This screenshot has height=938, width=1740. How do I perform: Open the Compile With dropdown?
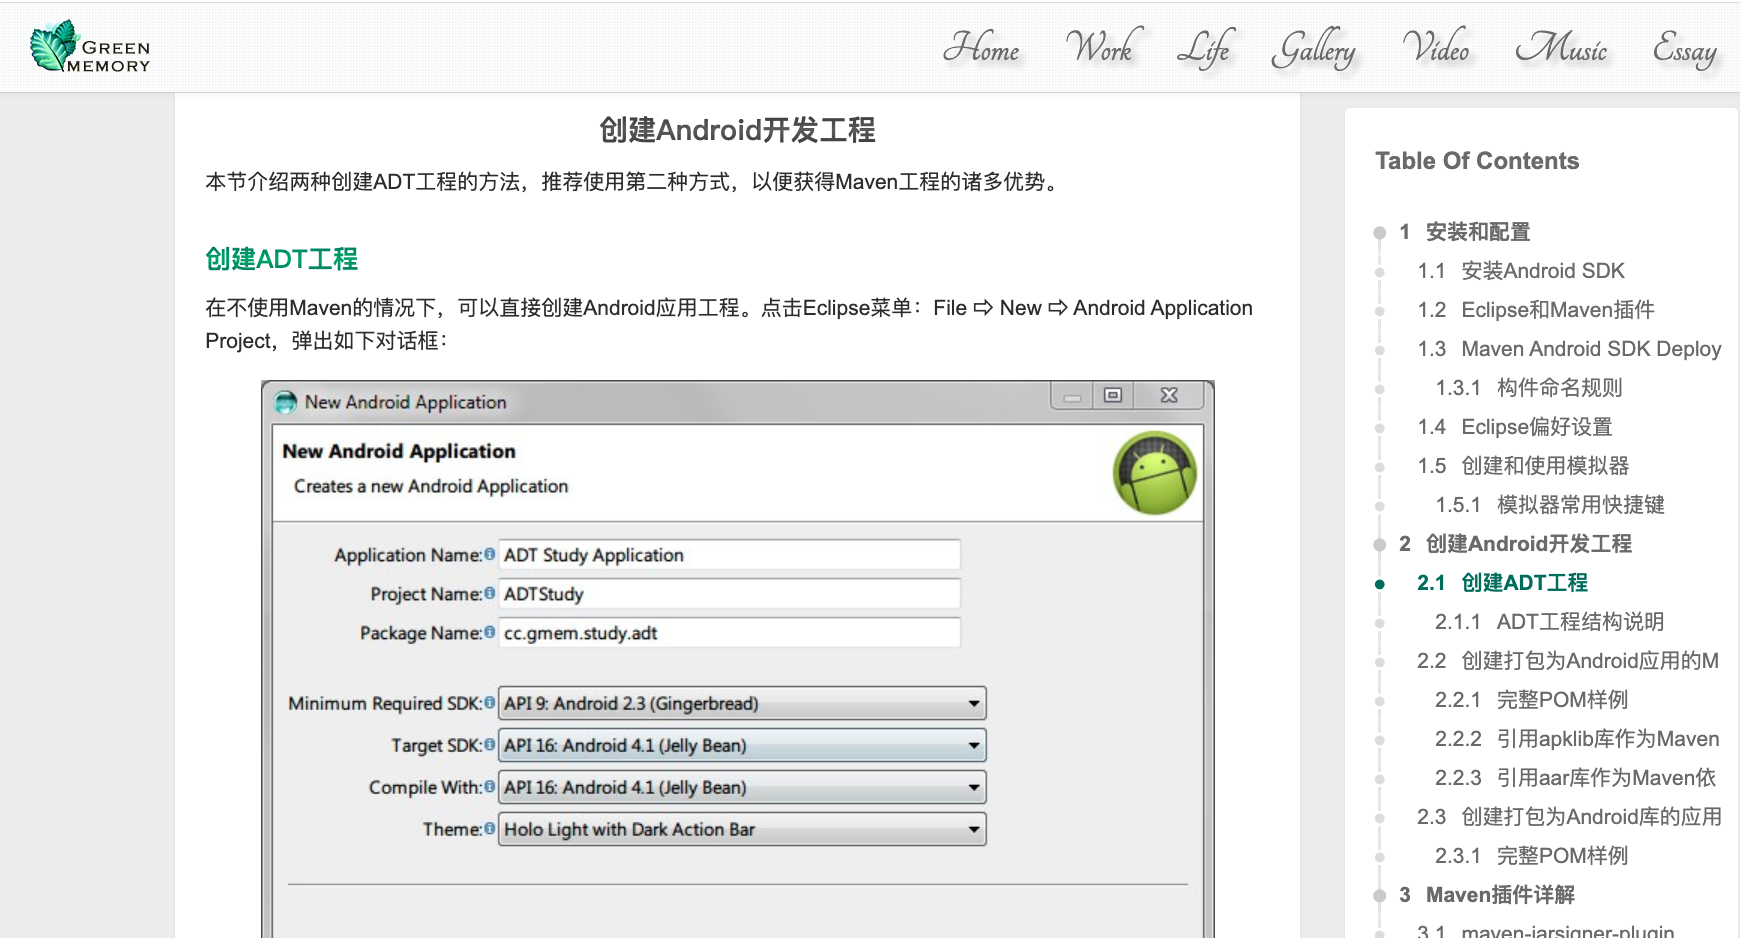tap(742, 787)
